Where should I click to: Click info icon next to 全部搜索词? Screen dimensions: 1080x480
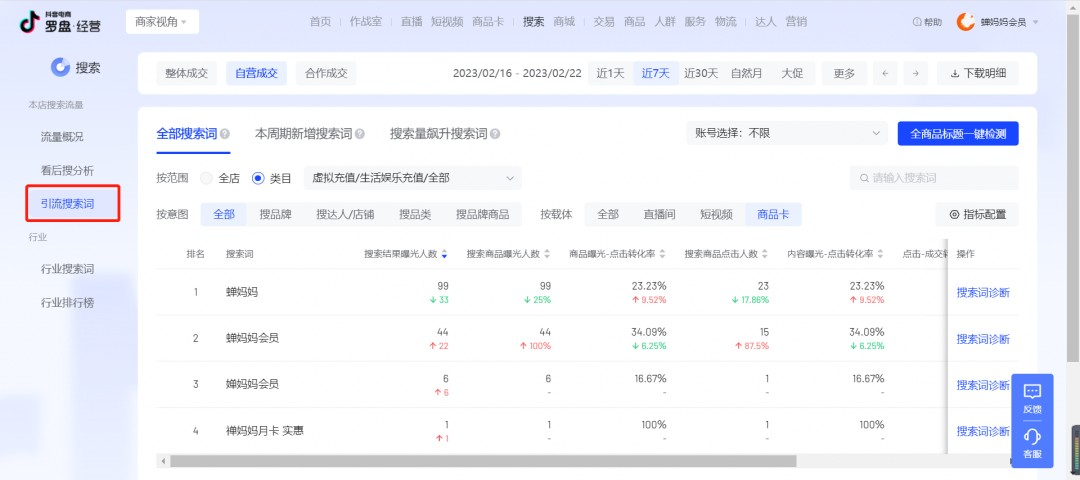(x=225, y=134)
